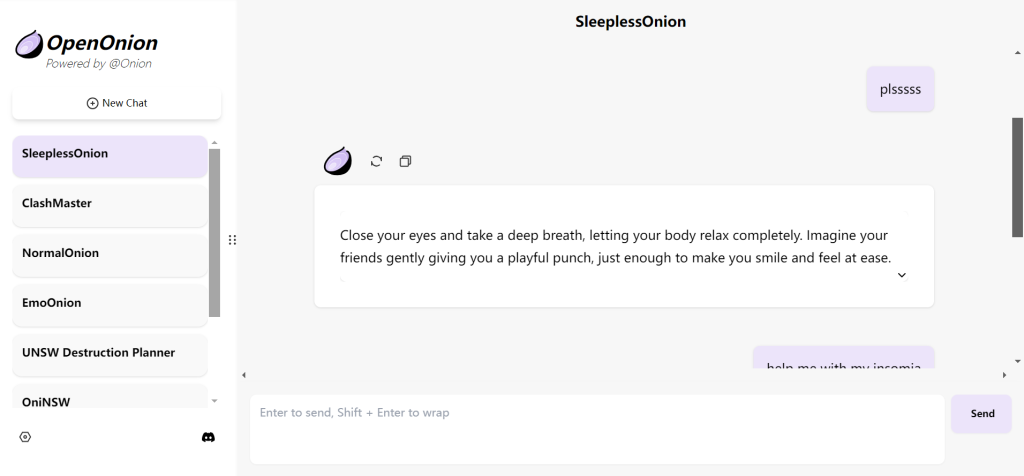
Task: Click the chat list scroll-up arrow
Action: (214, 143)
